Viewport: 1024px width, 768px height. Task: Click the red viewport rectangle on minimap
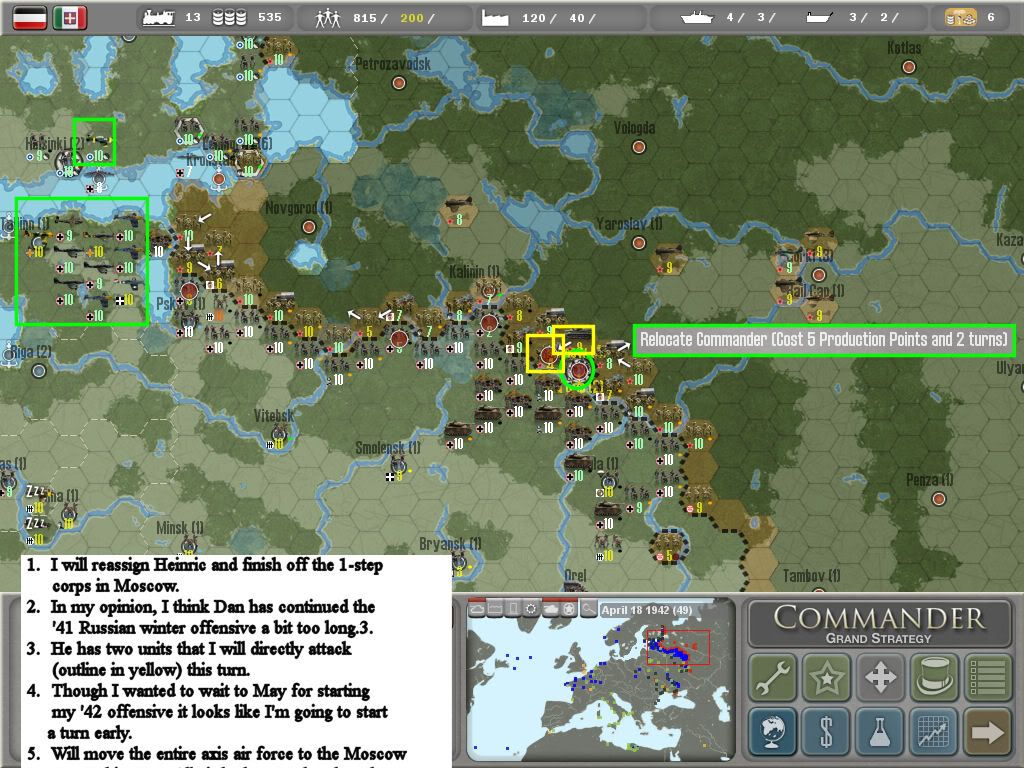(x=677, y=647)
